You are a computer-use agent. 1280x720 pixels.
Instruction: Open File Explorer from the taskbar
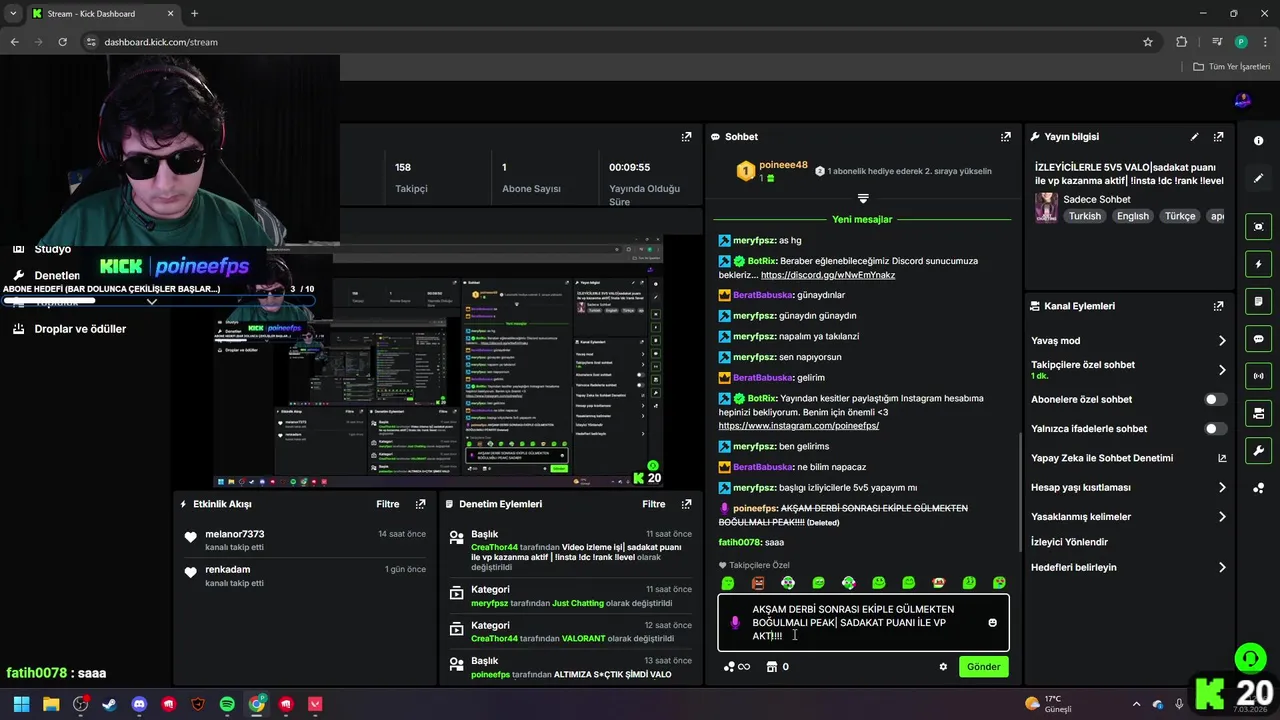[51, 704]
